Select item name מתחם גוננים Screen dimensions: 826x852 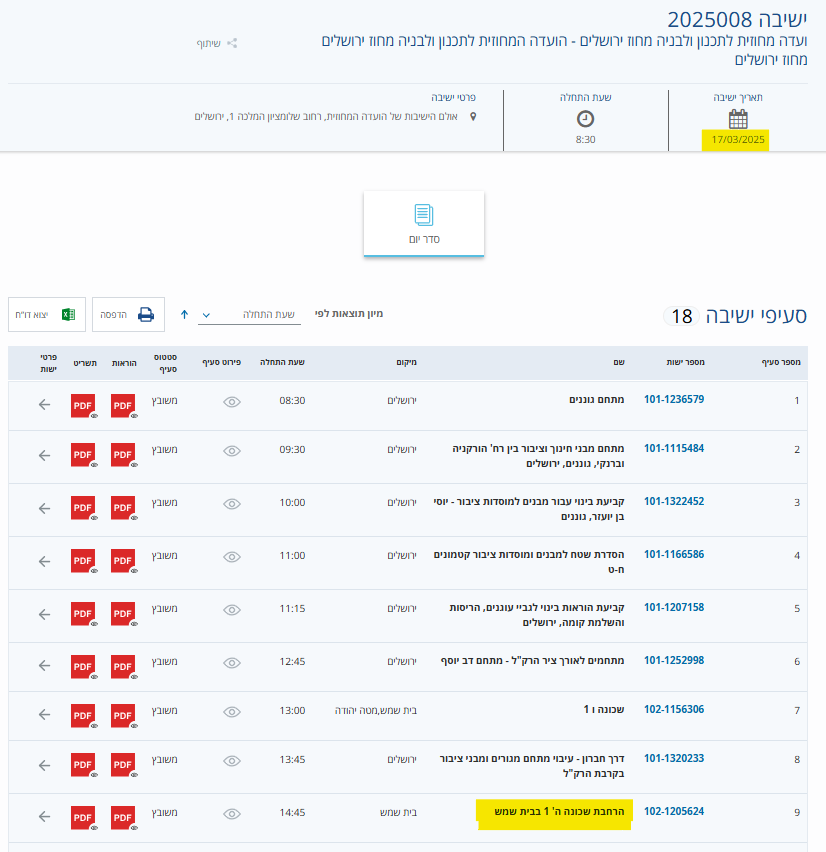coord(596,399)
